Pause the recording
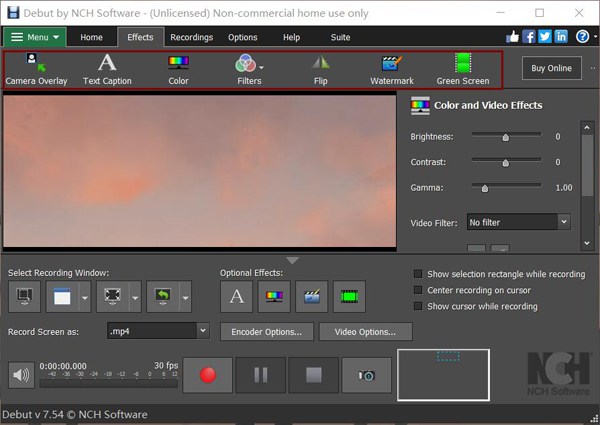The width and height of the screenshot is (600, 425). pyautogui.click(x=261, y=375)
